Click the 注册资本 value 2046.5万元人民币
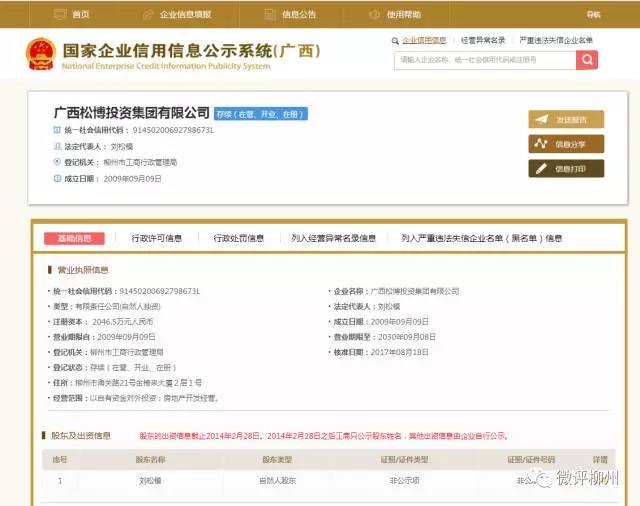The height and width of the screenshot is (506, 640). pyautogui.click(x=123, y=322)
